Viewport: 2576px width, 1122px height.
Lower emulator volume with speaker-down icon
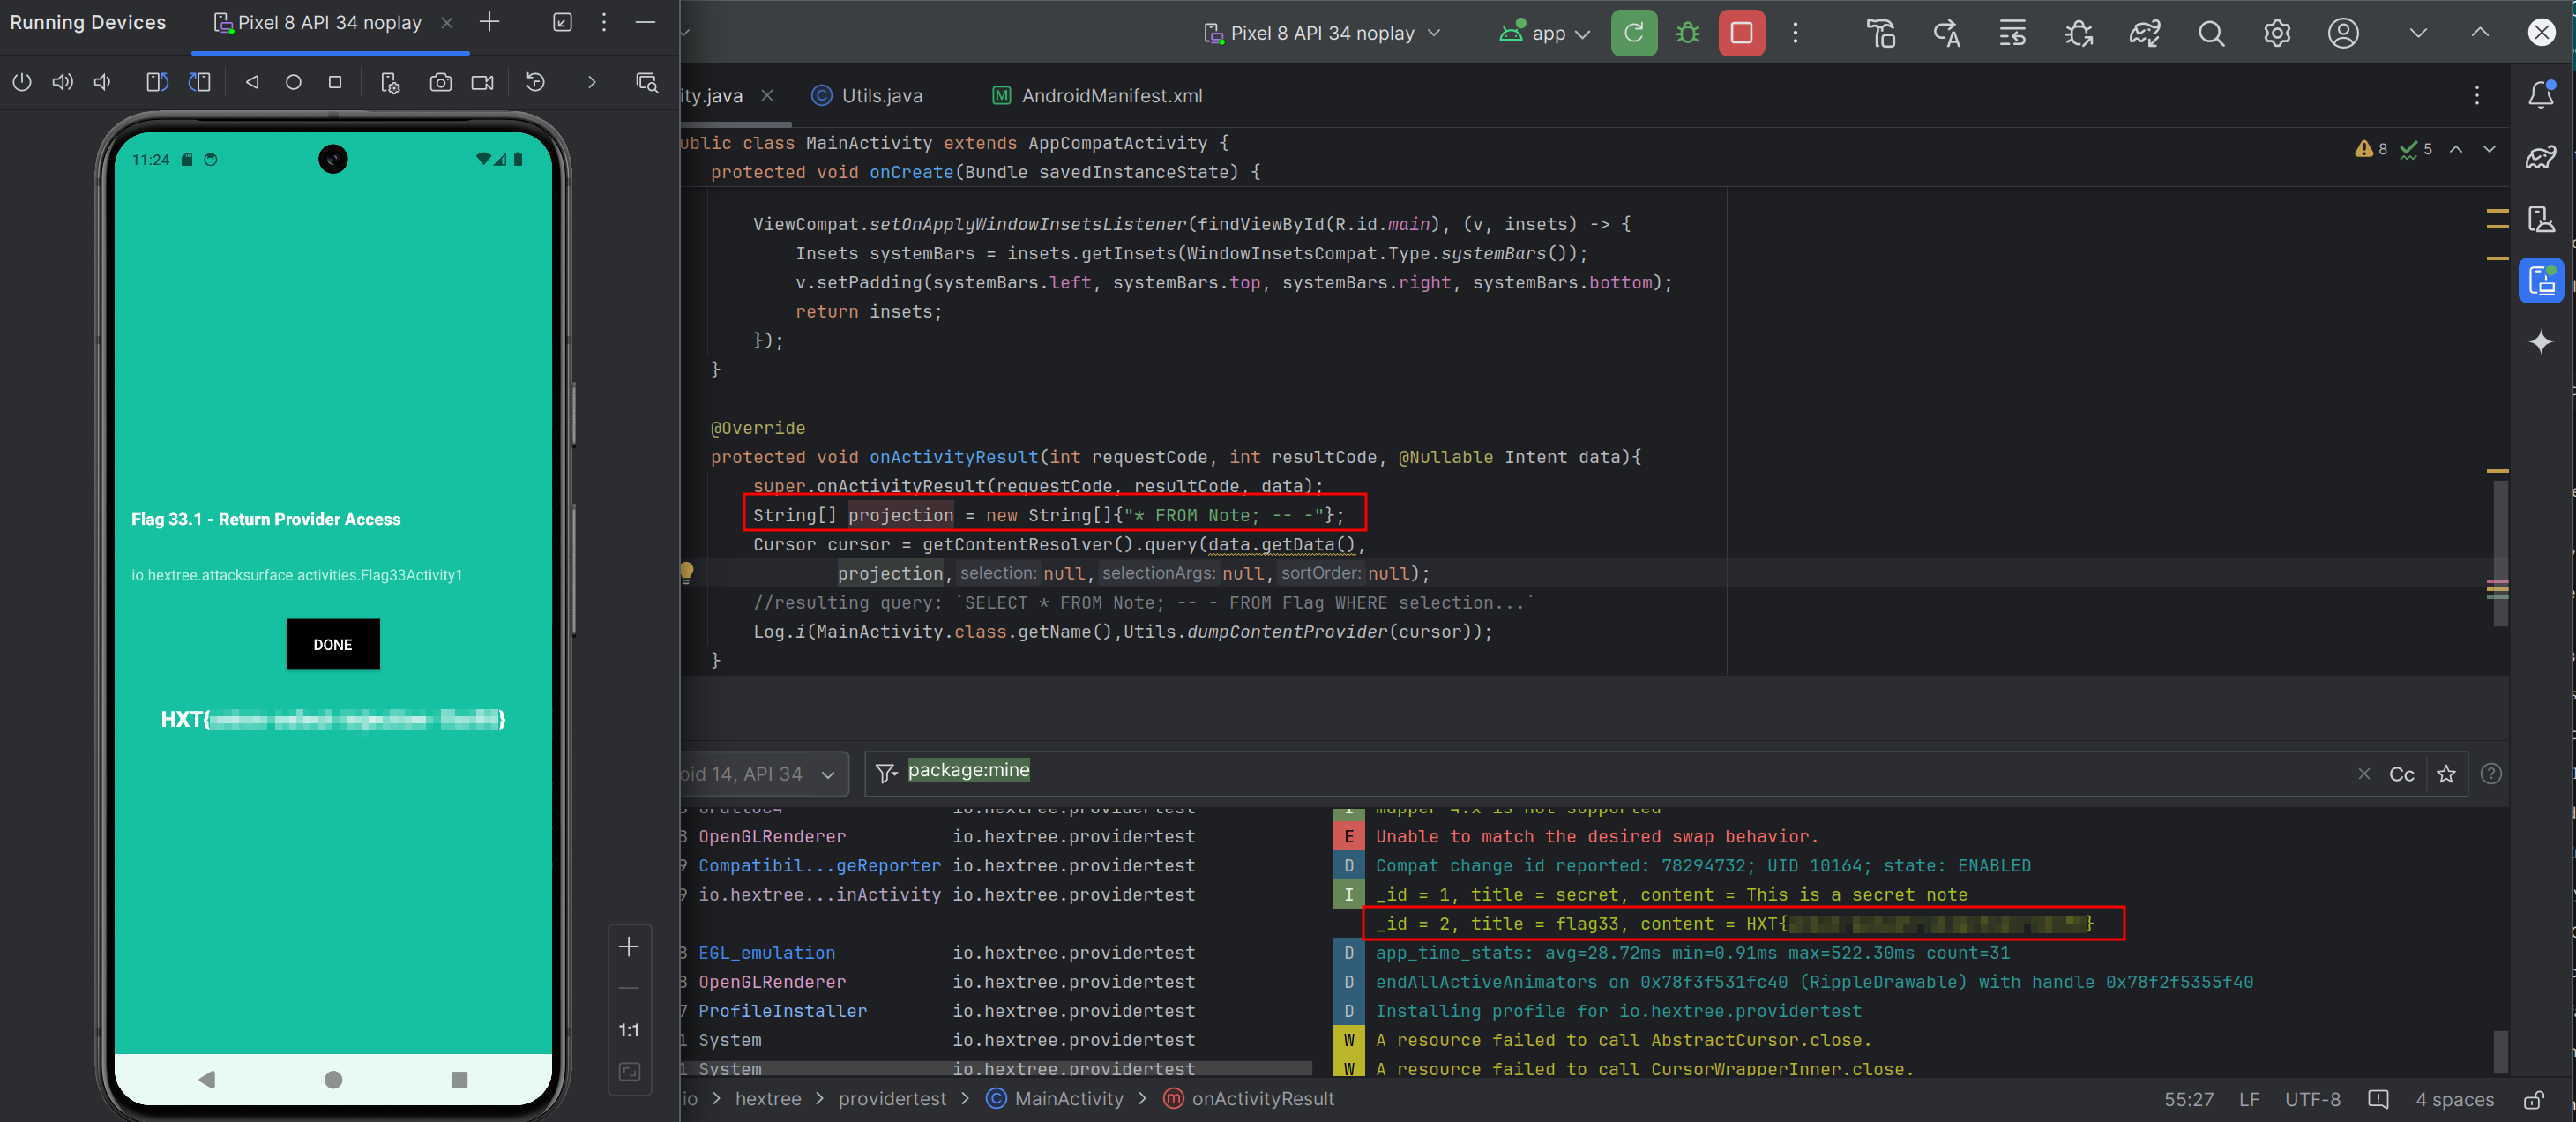click(103, 82)
